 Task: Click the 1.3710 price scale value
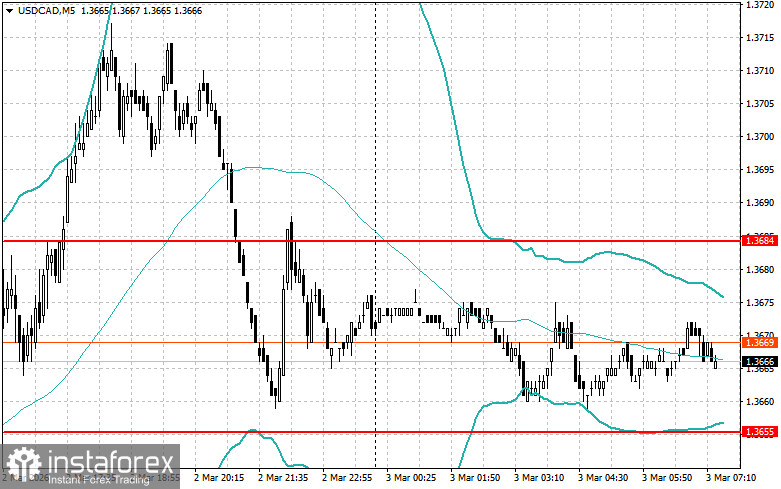pos(760,71)
